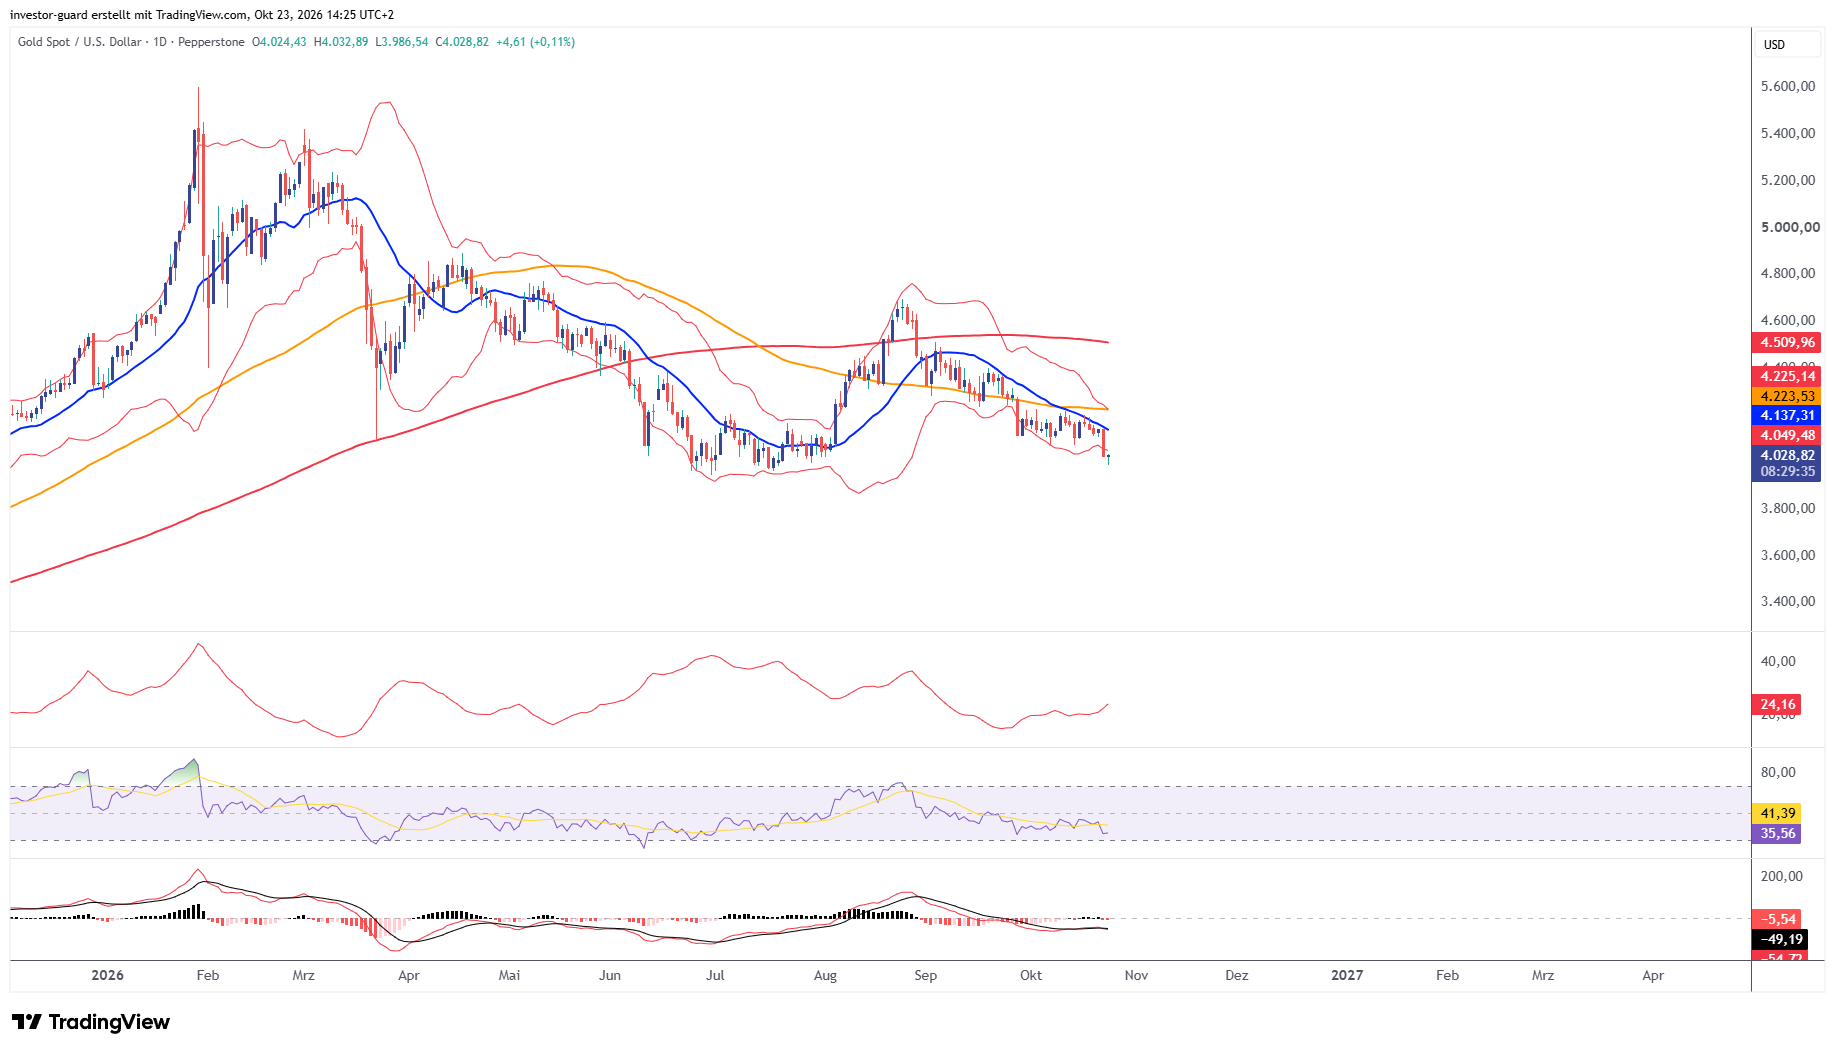Click the current price 4.028,82 label

1787,456
